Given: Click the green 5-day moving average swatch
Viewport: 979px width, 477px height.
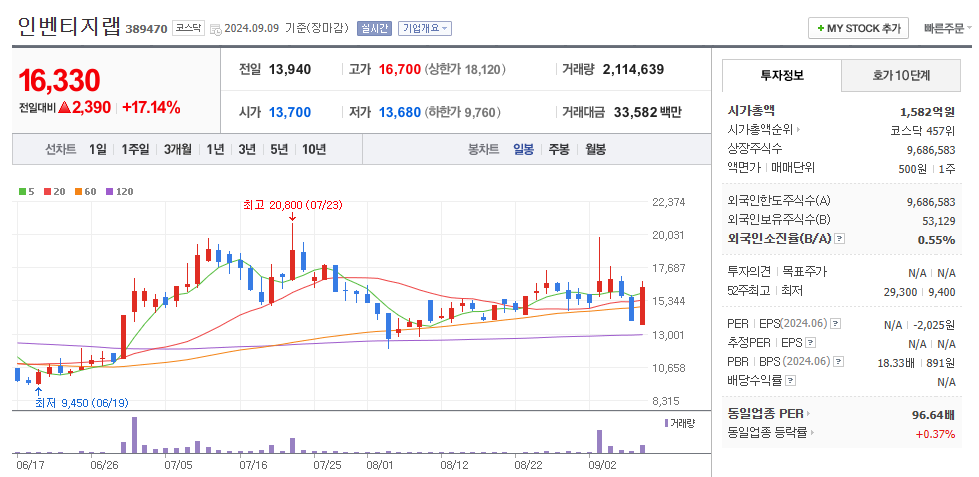Looking at the screenshot, I should (x=23, y=192).
